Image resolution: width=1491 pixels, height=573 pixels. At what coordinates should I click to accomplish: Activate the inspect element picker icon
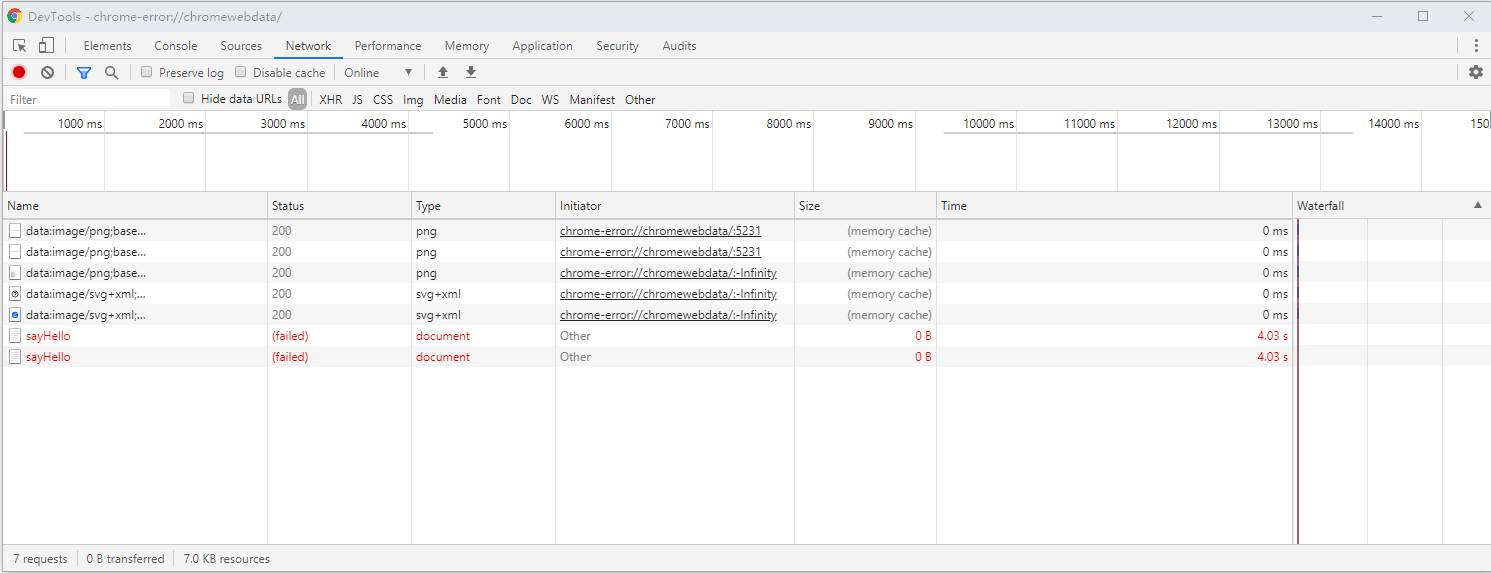pyautogui.click(x=19, y=46)
